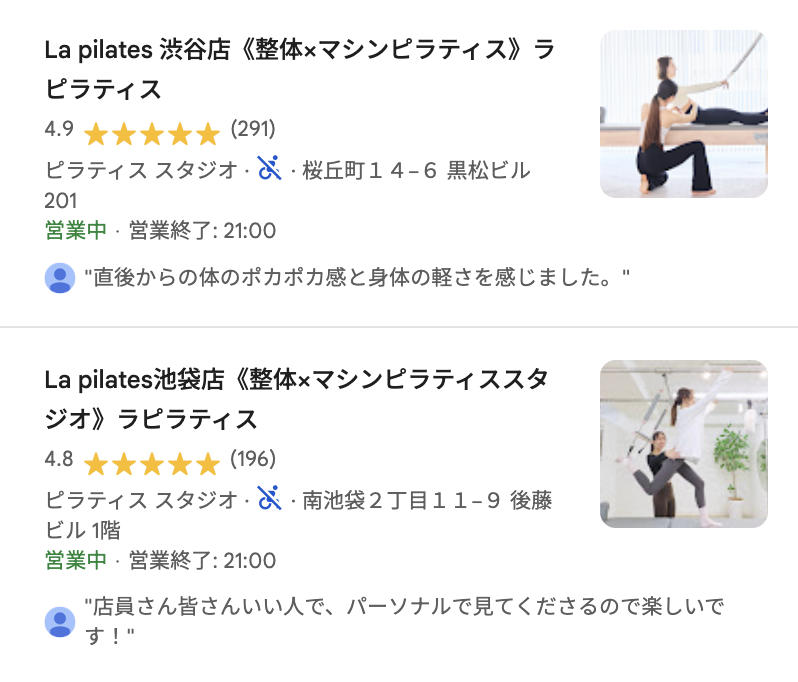Click the 4.9 rating number
The image size is (798, 682).
click(x=59, y=129)
